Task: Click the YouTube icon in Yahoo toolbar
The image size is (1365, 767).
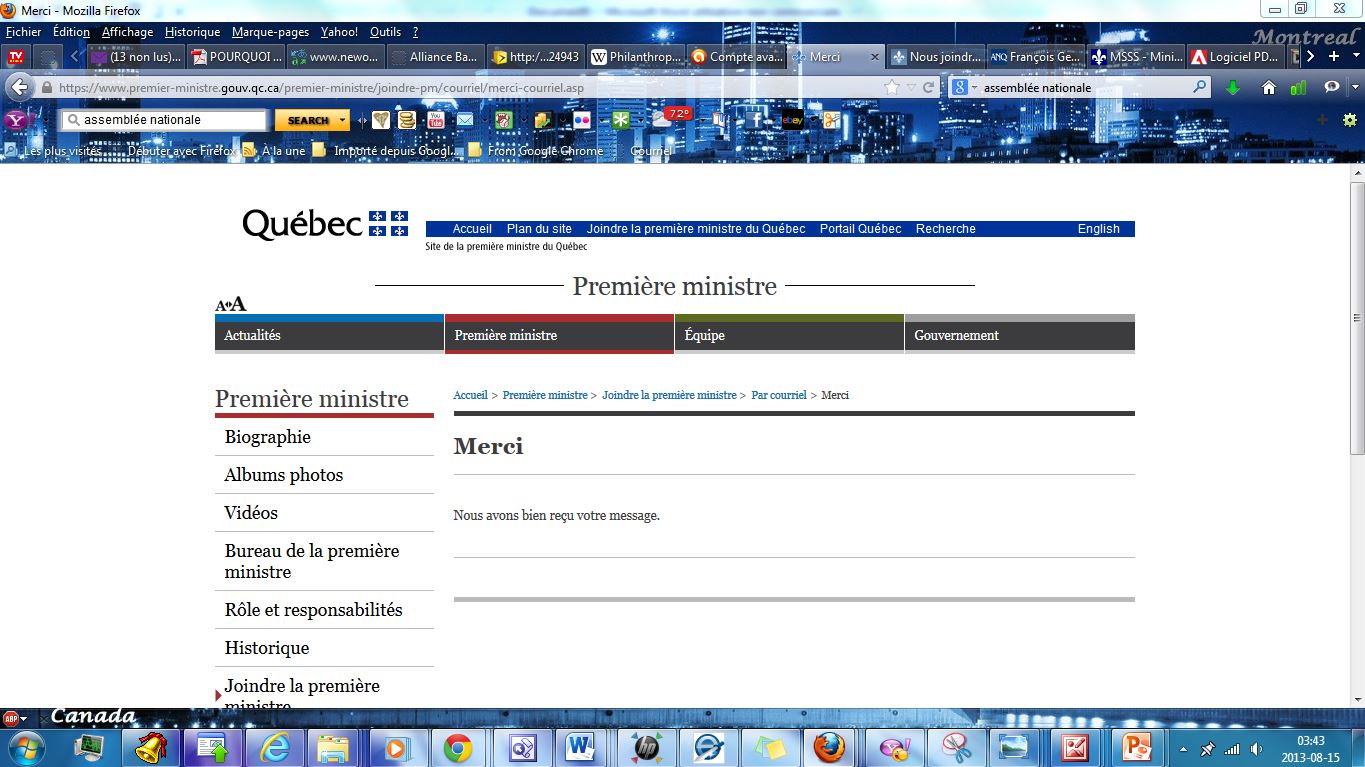Action: [436, 120]
